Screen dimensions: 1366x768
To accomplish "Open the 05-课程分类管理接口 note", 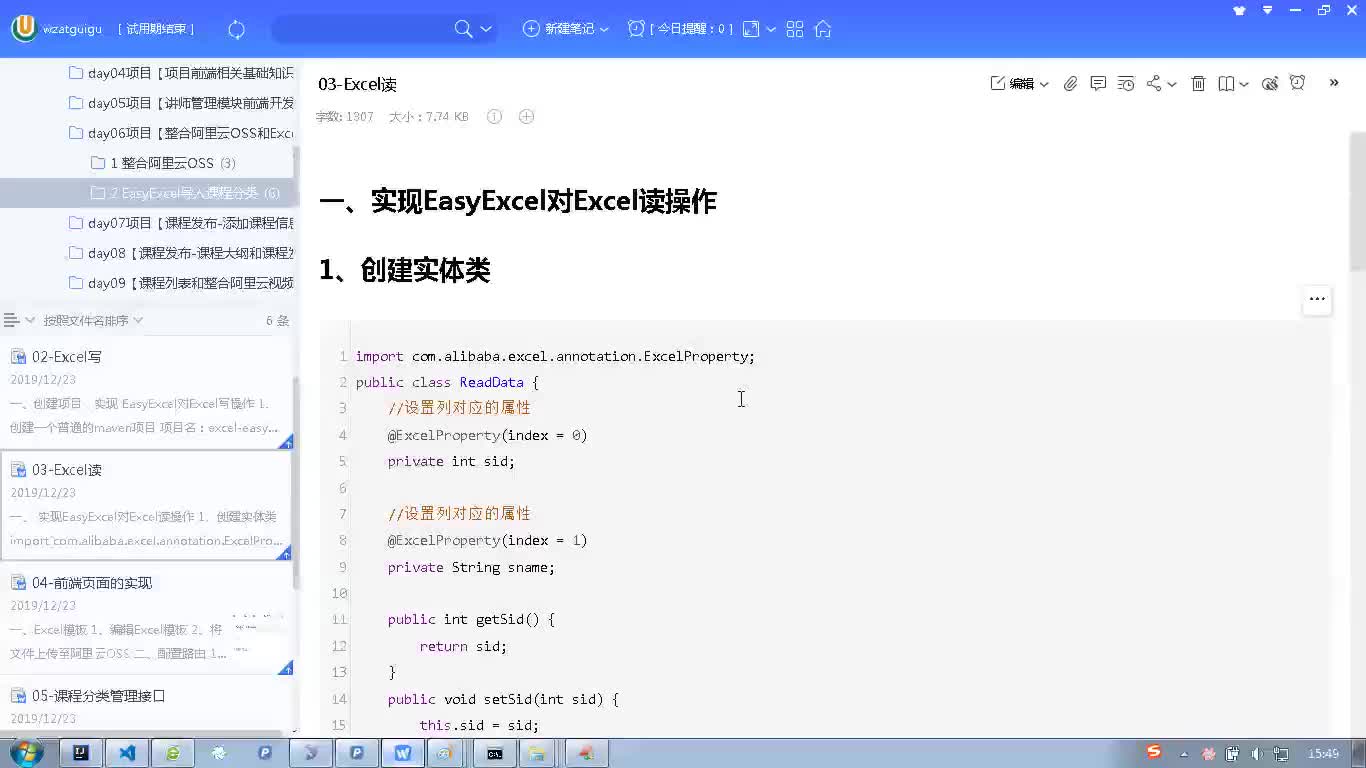I will tap(146, 706).
